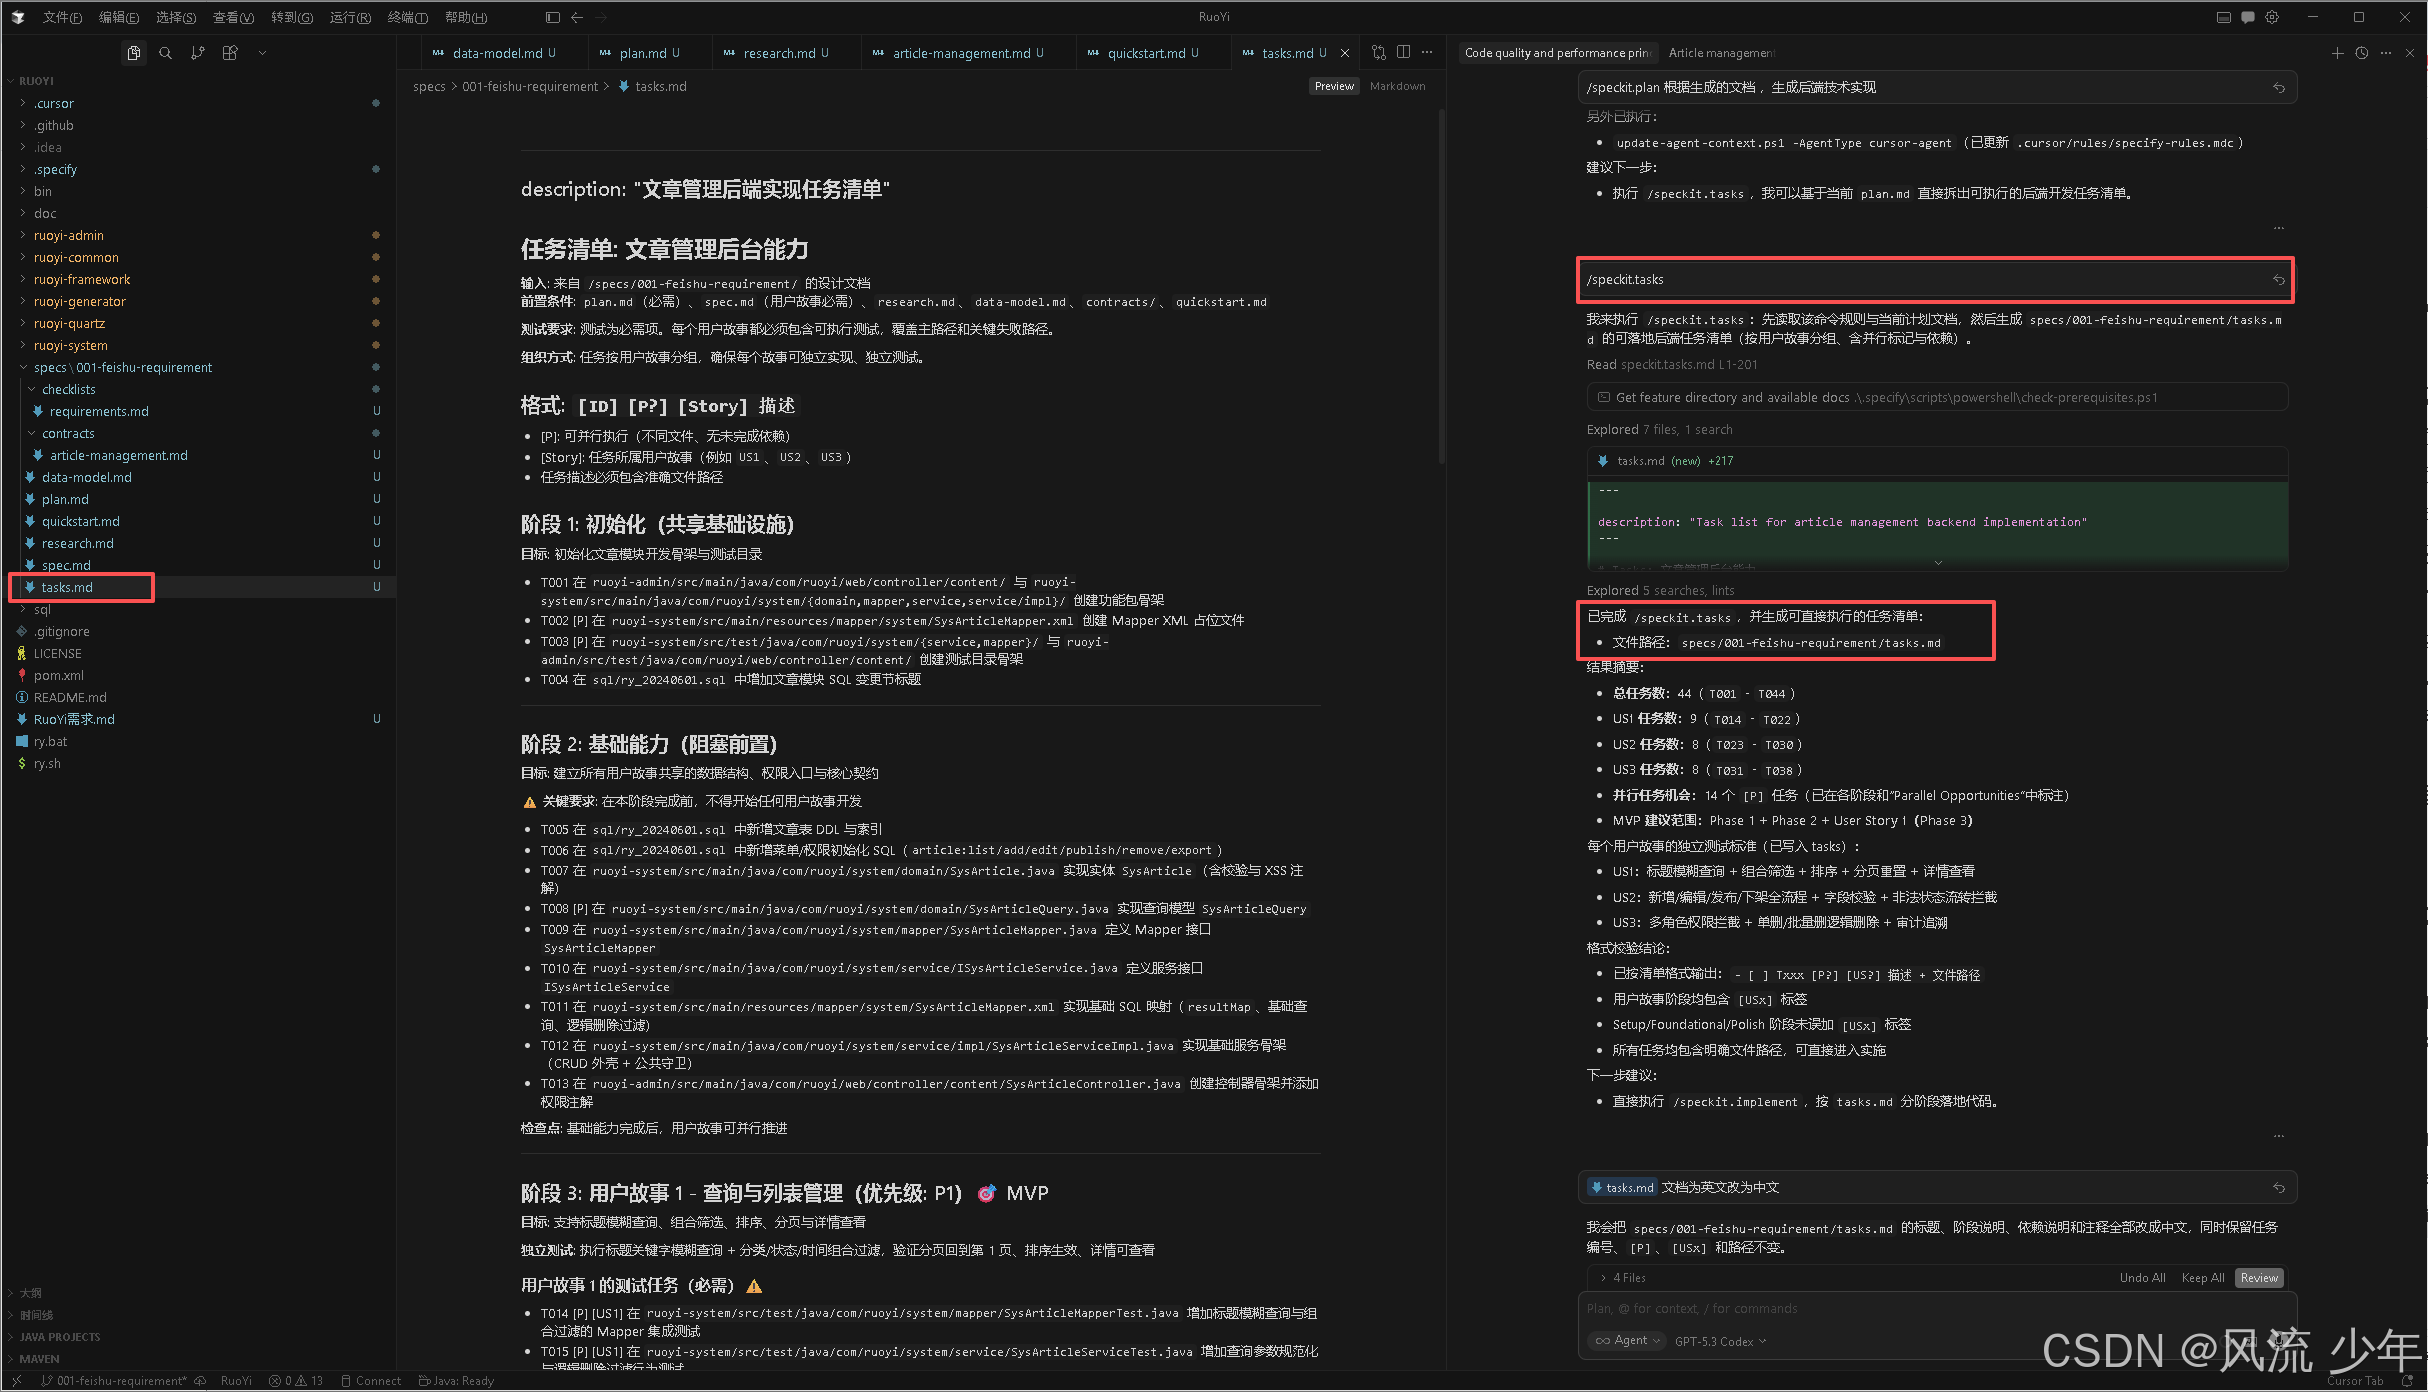
Task: Open Settings via the gear icon in title bar
Action: tap(2272, 17)
